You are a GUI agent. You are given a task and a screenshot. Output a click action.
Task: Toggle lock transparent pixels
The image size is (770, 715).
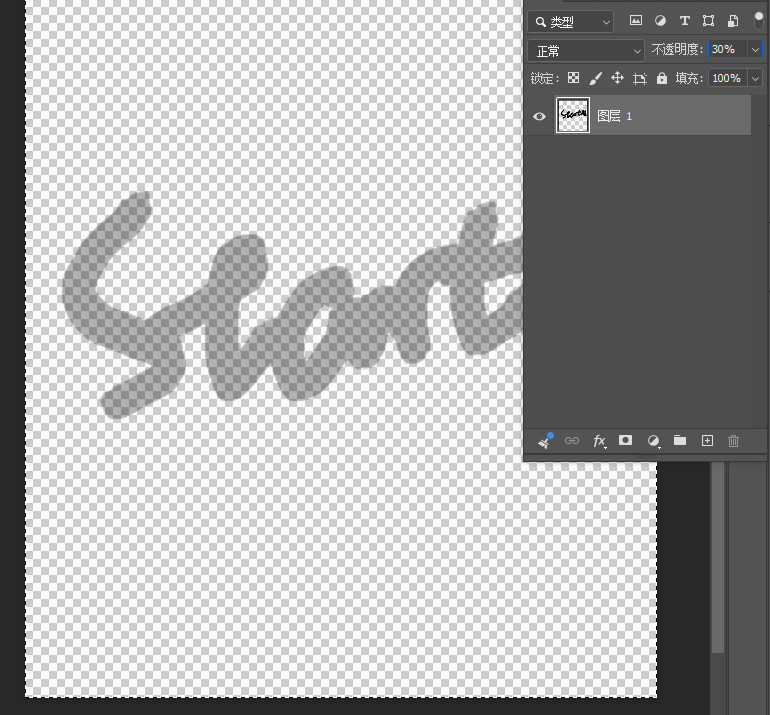573,78
